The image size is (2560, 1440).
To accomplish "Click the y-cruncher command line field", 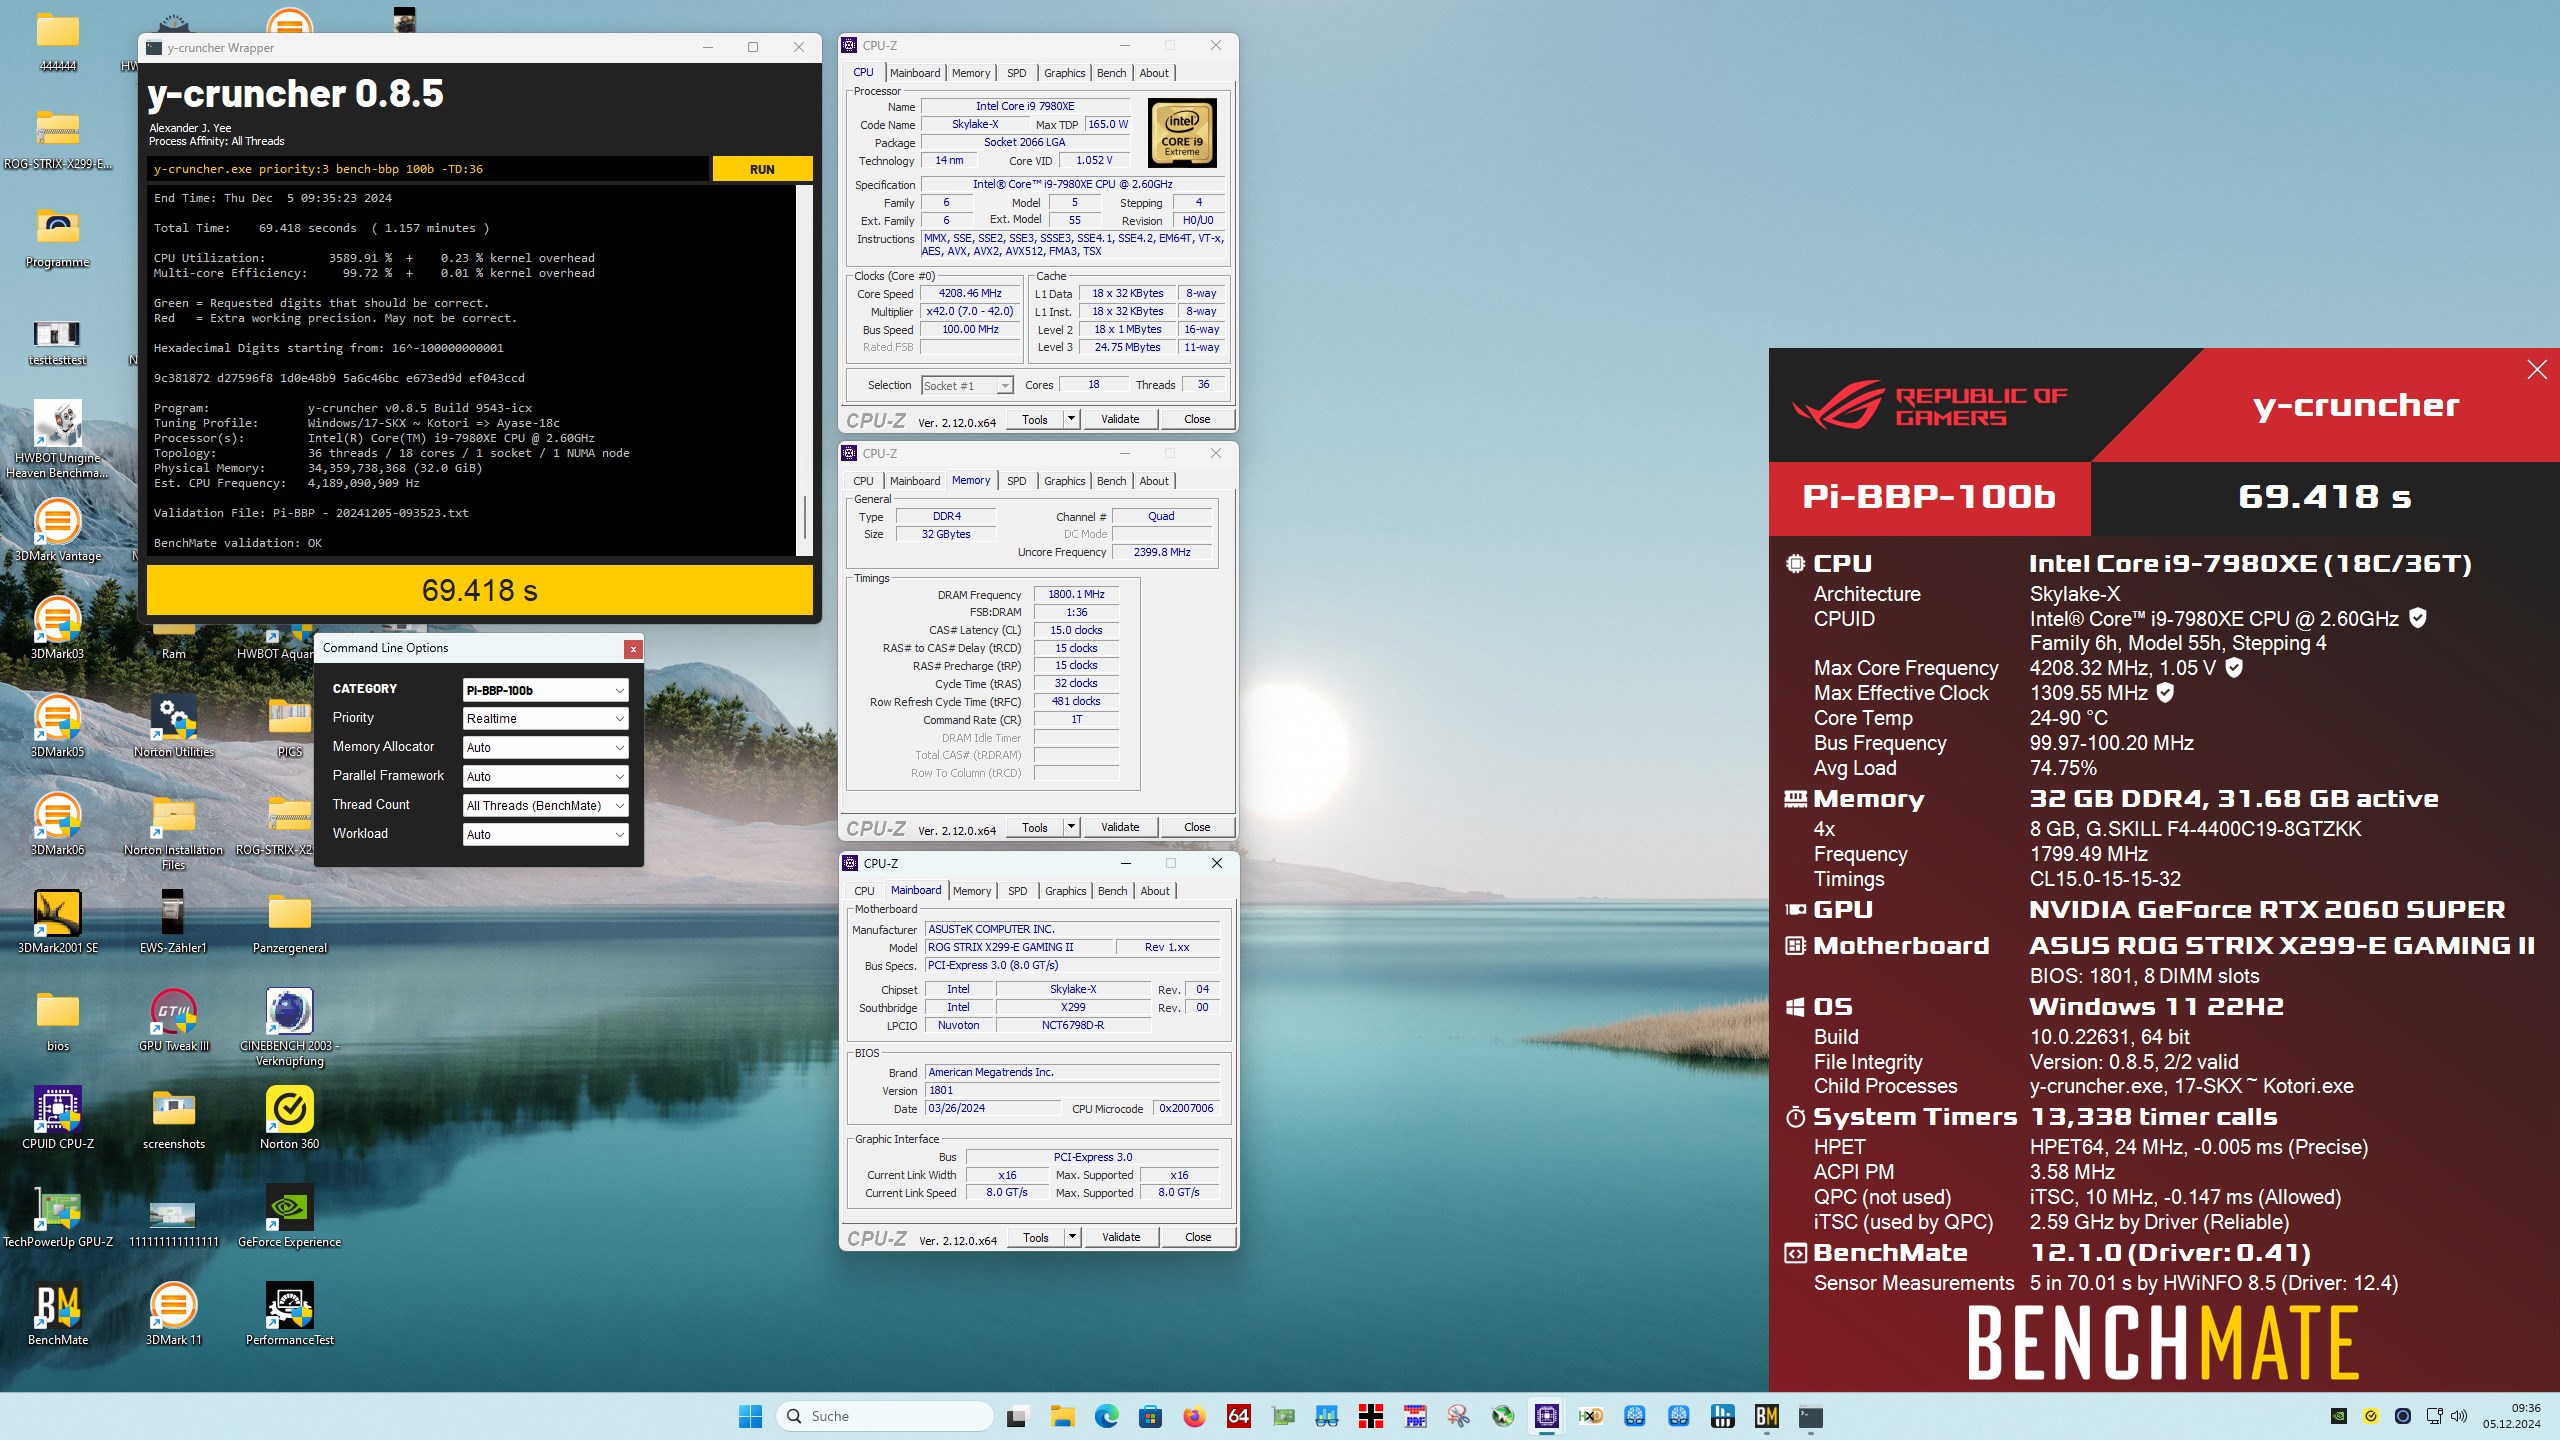I will [428, 169].
